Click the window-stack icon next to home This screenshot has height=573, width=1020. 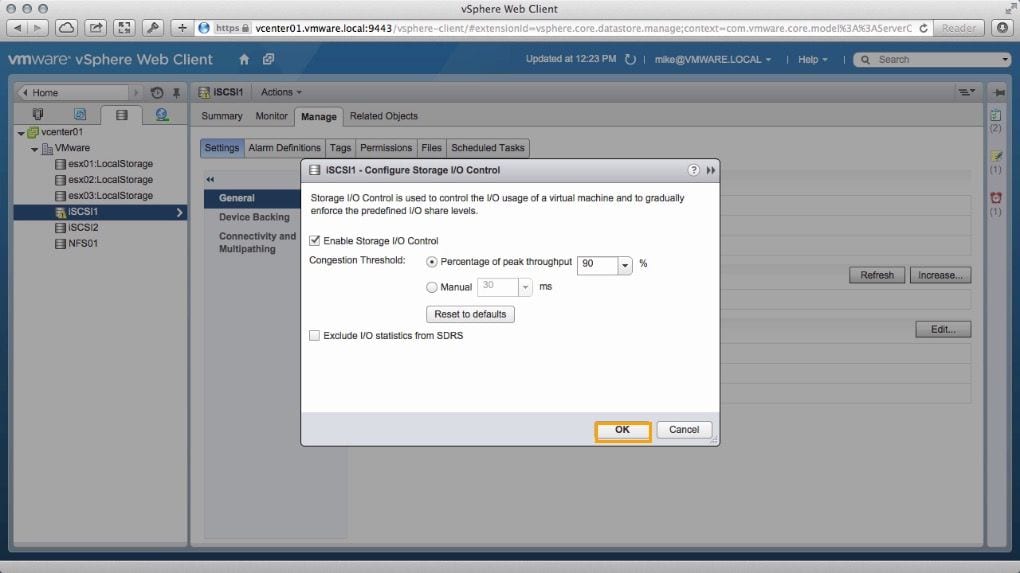point(268,59)
